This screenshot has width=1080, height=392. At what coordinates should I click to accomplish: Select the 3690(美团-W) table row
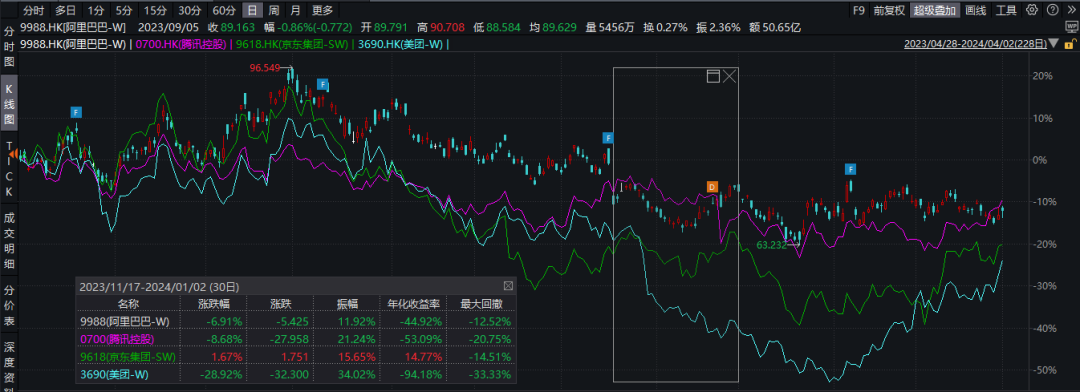(x=295, y=375)
